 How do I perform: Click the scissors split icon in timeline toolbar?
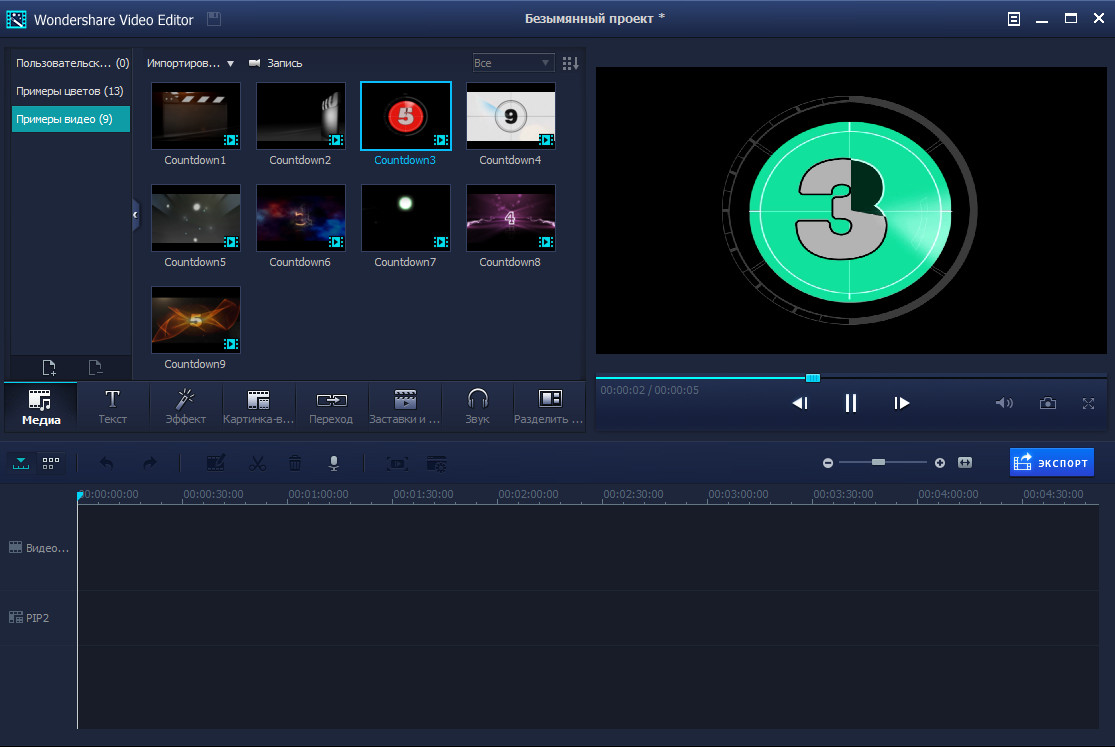pos(257,463)
